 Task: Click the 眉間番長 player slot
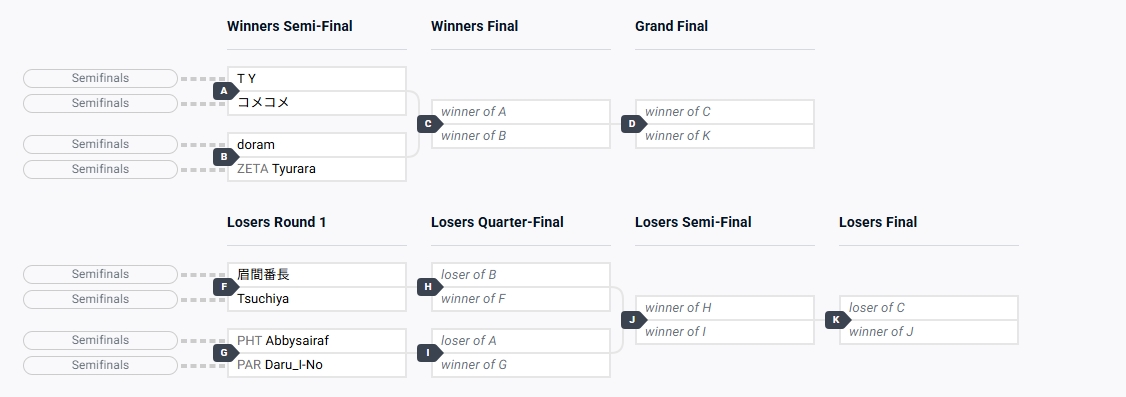[317, 275]
